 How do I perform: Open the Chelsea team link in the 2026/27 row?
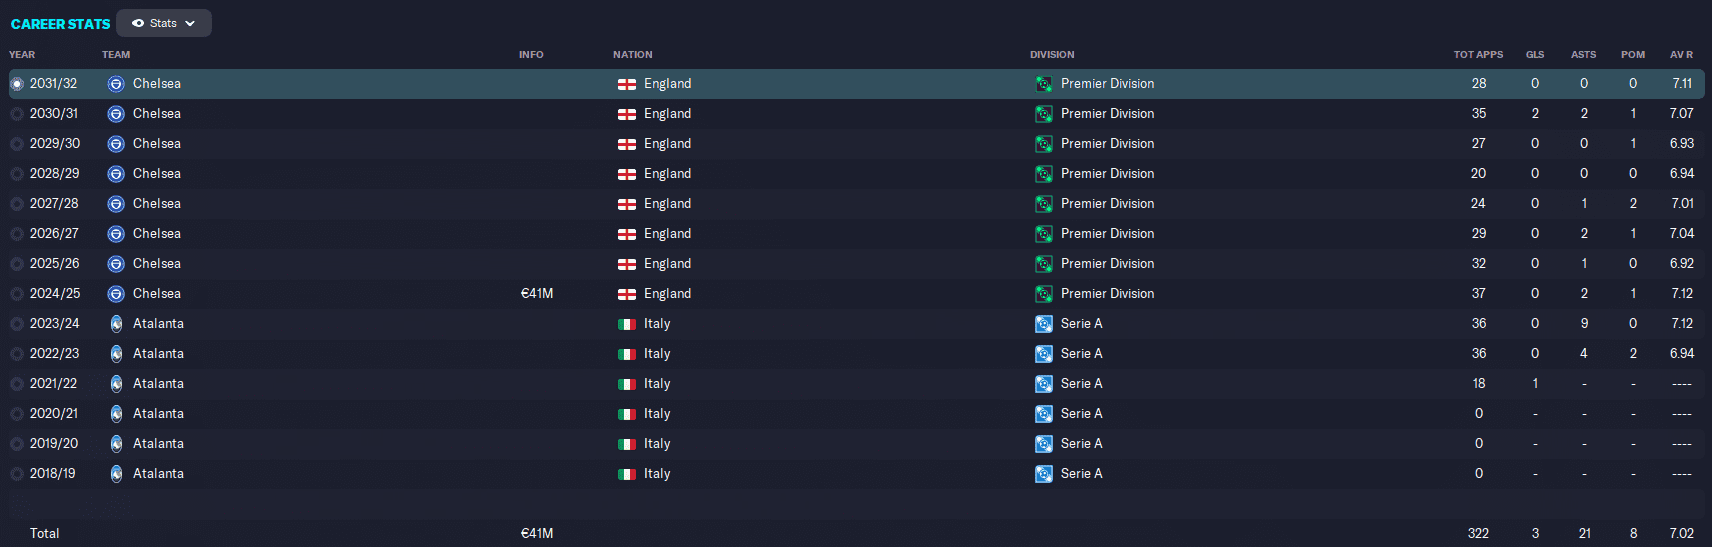point(157,234)
